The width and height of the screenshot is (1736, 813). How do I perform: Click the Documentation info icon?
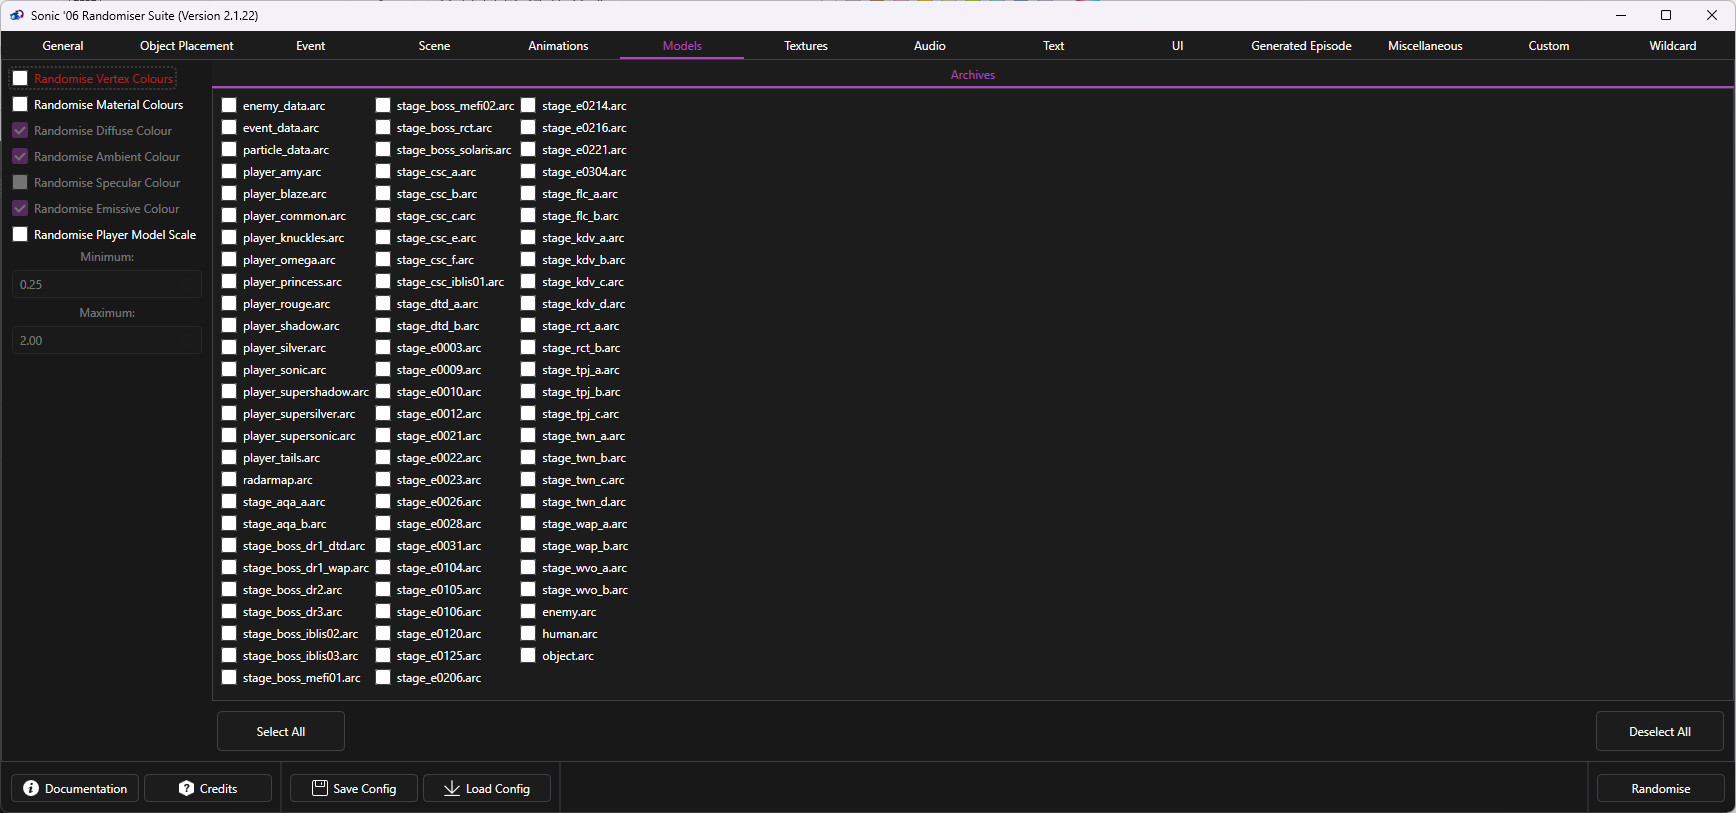(31, 788)
